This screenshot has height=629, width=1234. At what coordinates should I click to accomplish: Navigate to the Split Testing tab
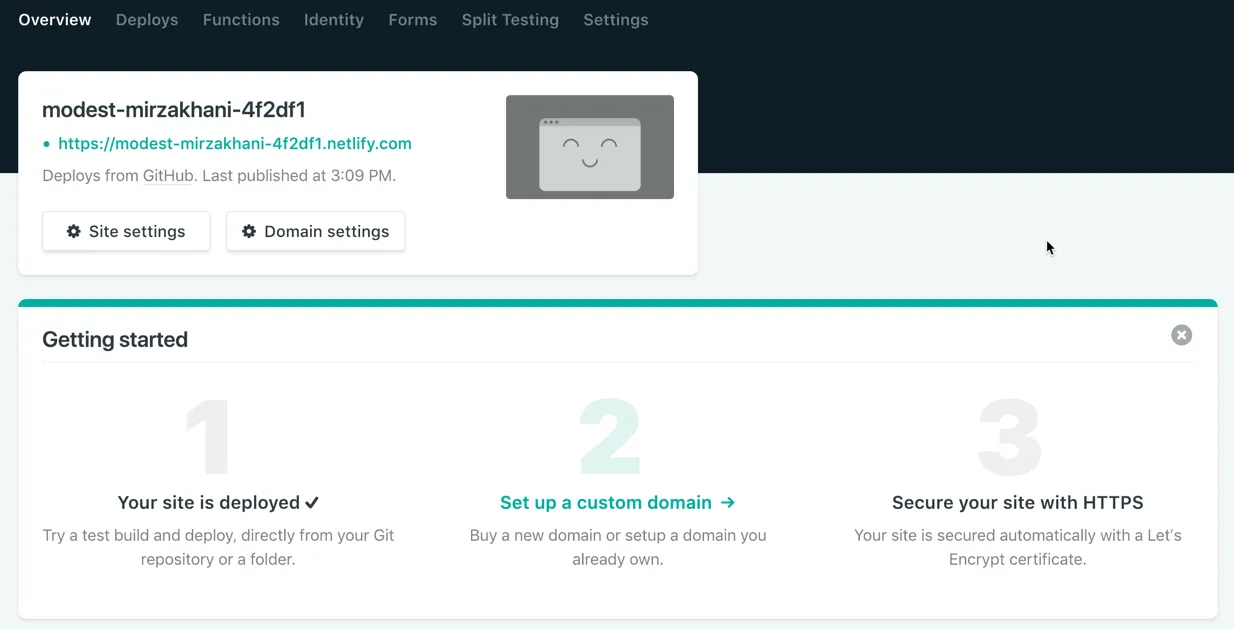click(x=510, y=20)
